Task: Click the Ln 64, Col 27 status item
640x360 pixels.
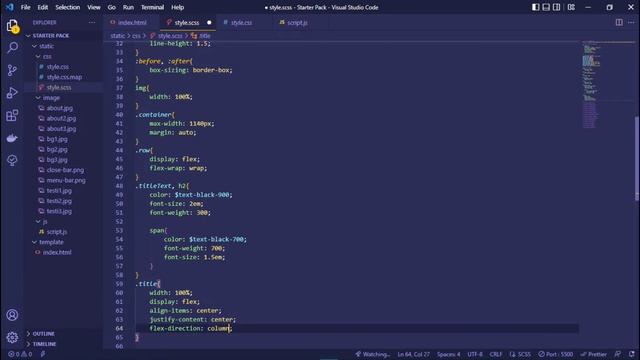Action: [413, 354]
